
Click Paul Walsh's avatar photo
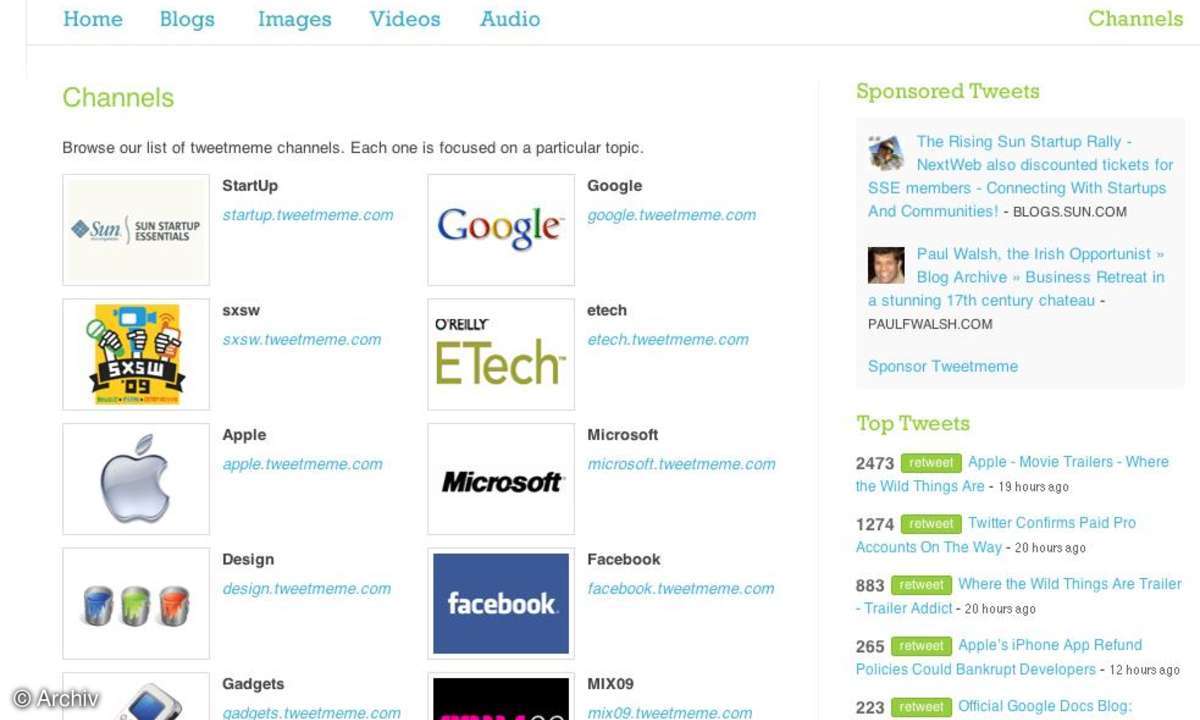point(886,265)
